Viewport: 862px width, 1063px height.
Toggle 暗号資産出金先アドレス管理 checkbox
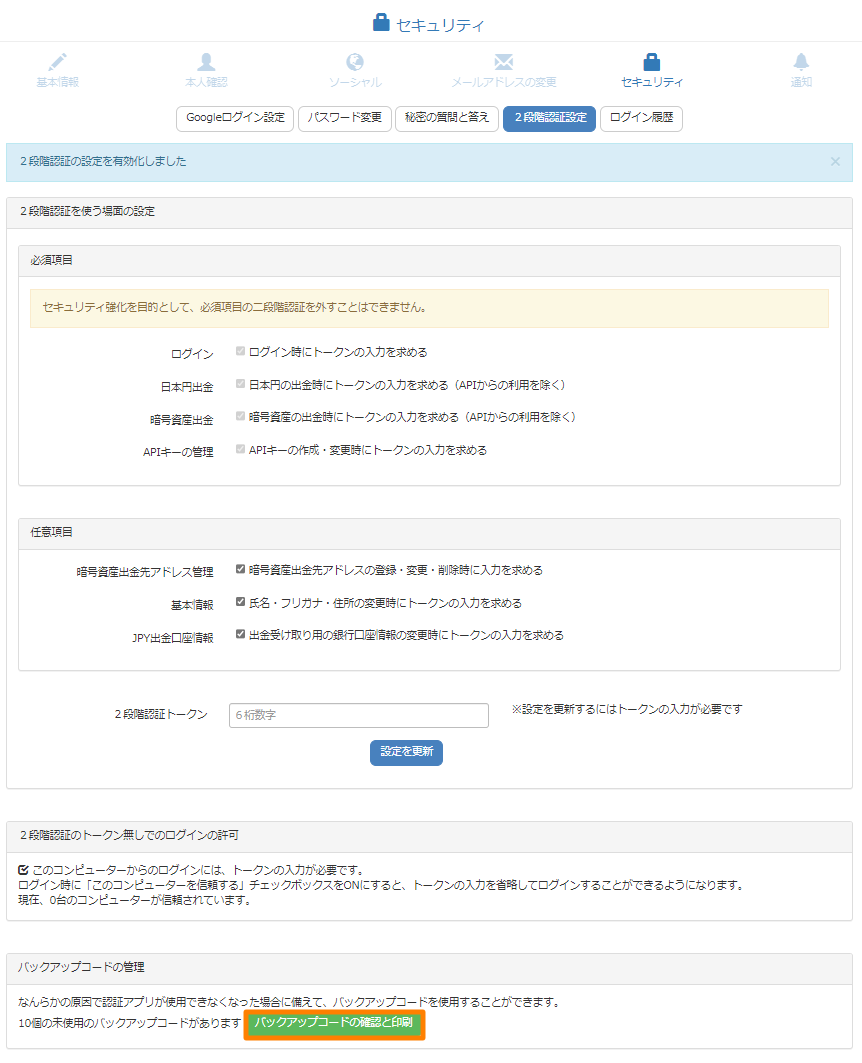[x=240, y=569]
